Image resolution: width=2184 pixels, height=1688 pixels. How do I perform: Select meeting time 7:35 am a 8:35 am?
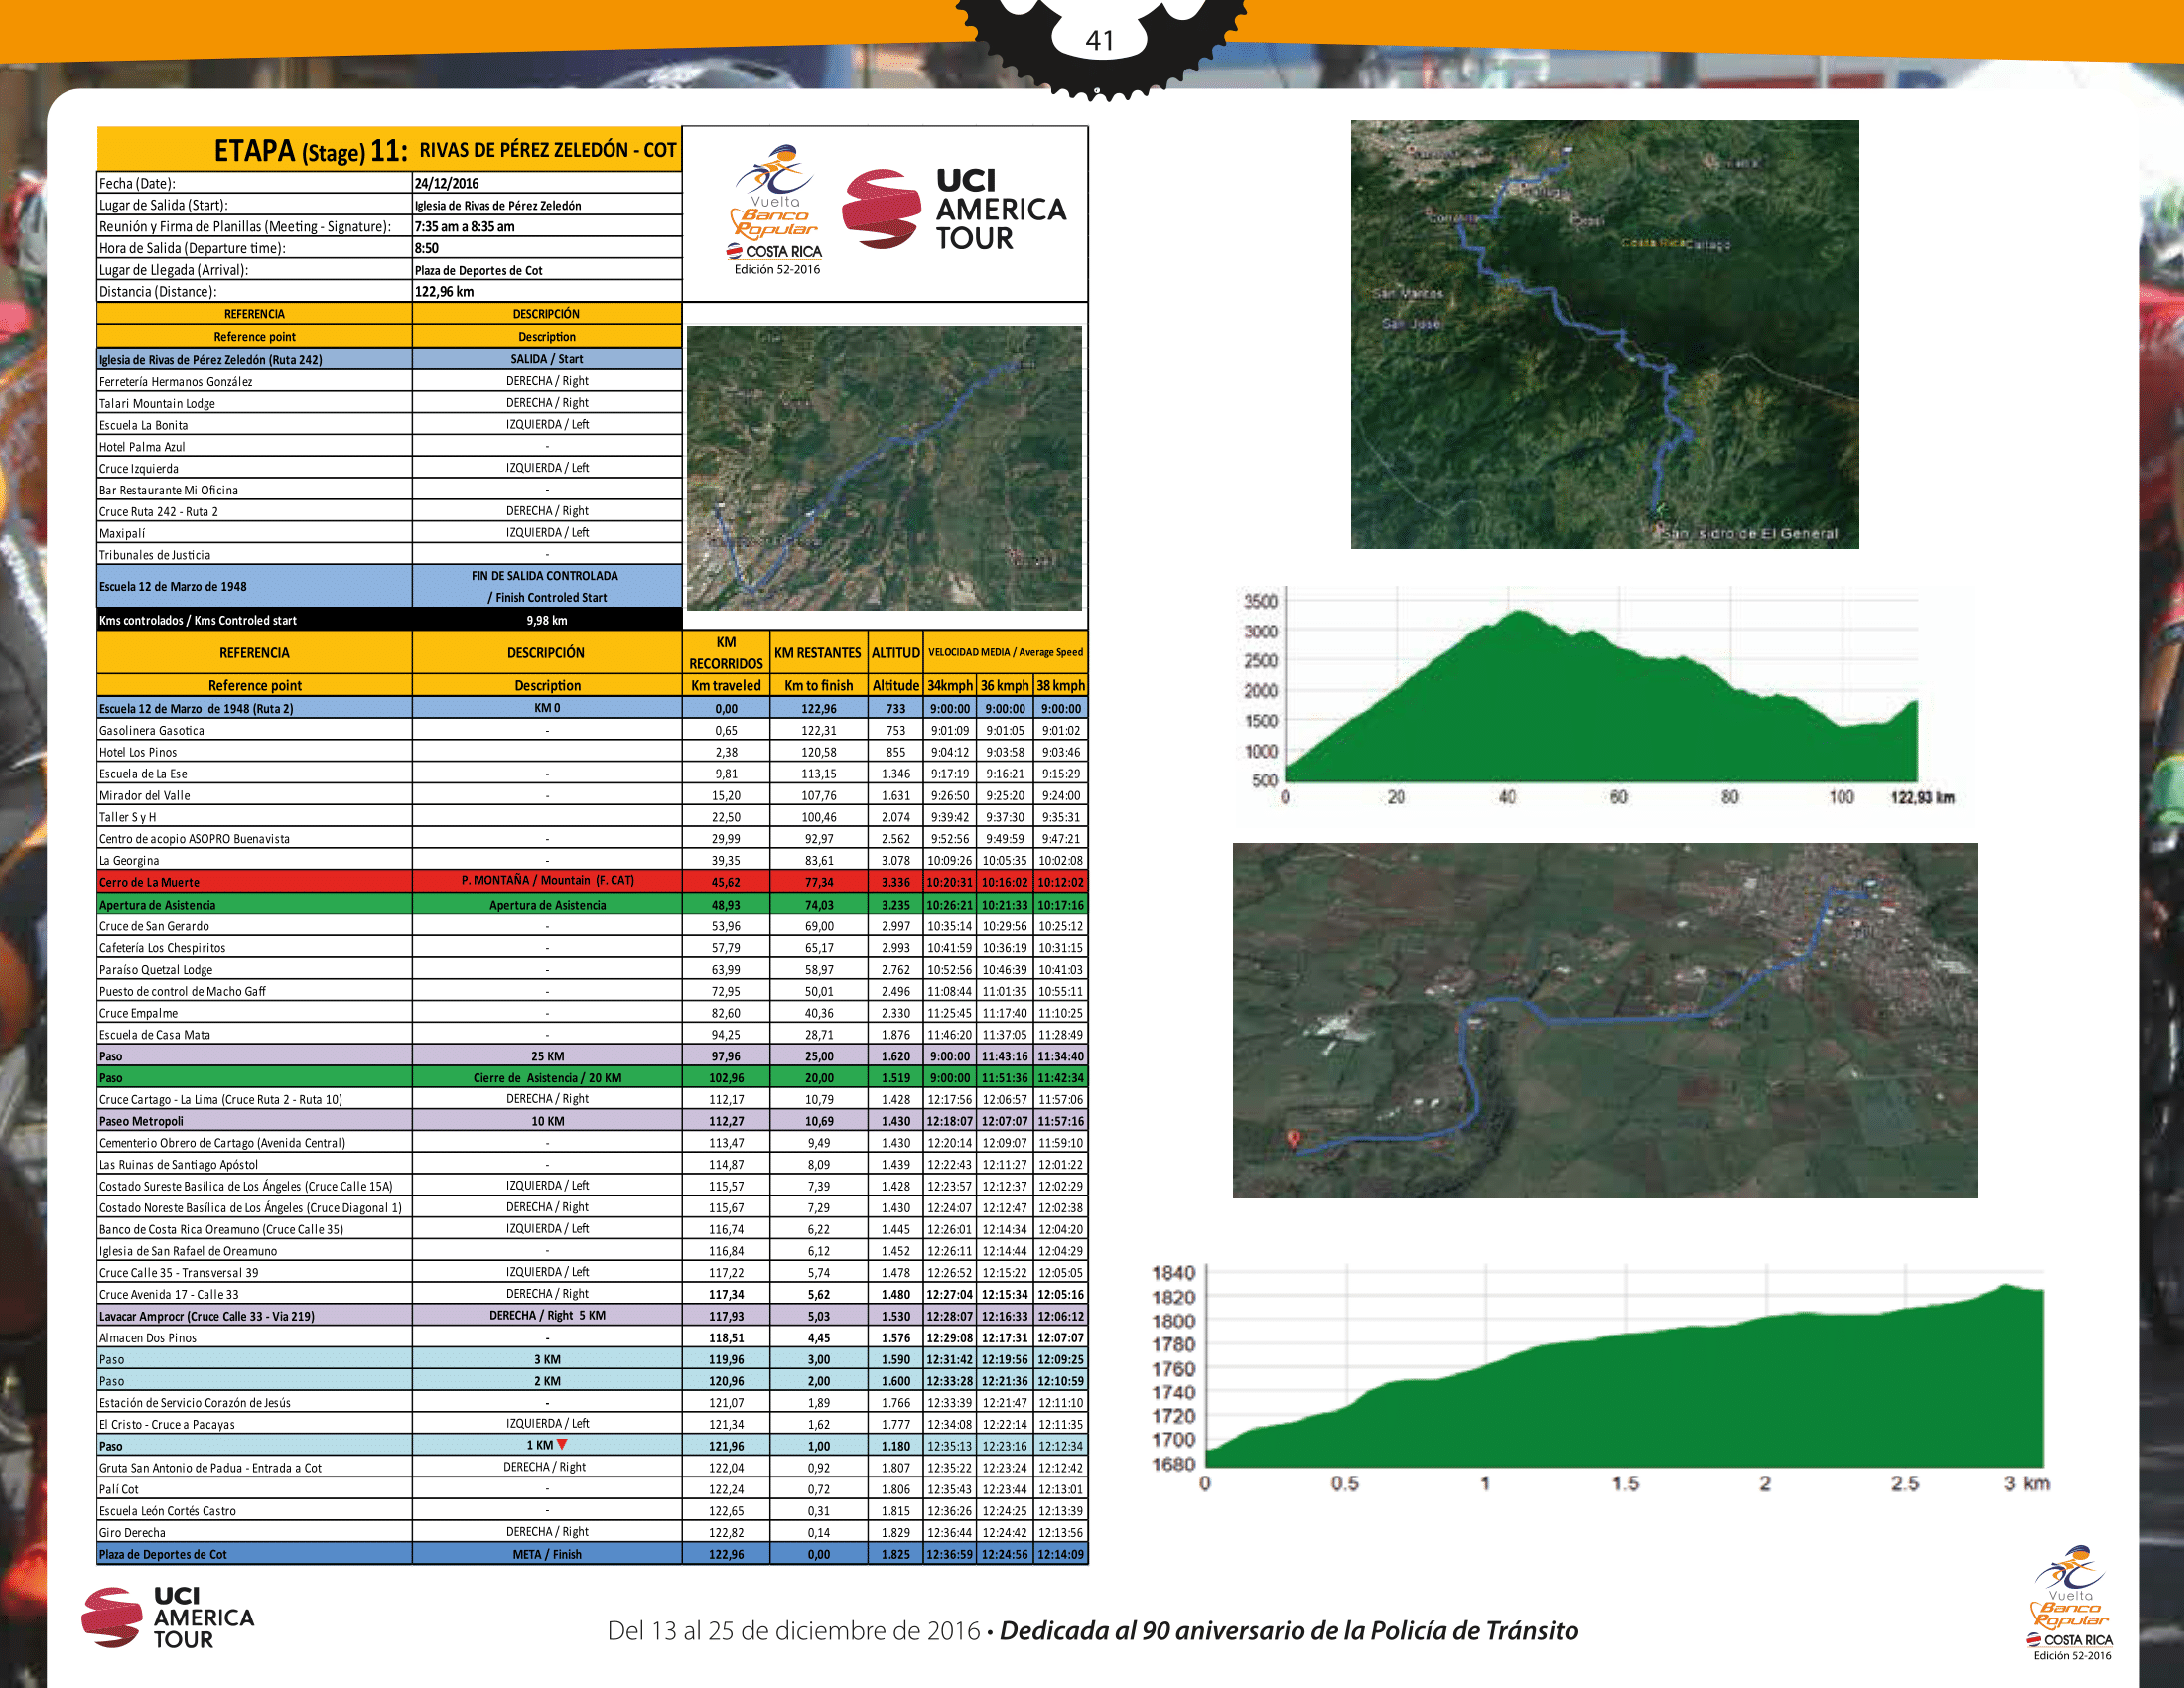coord(465,227)
